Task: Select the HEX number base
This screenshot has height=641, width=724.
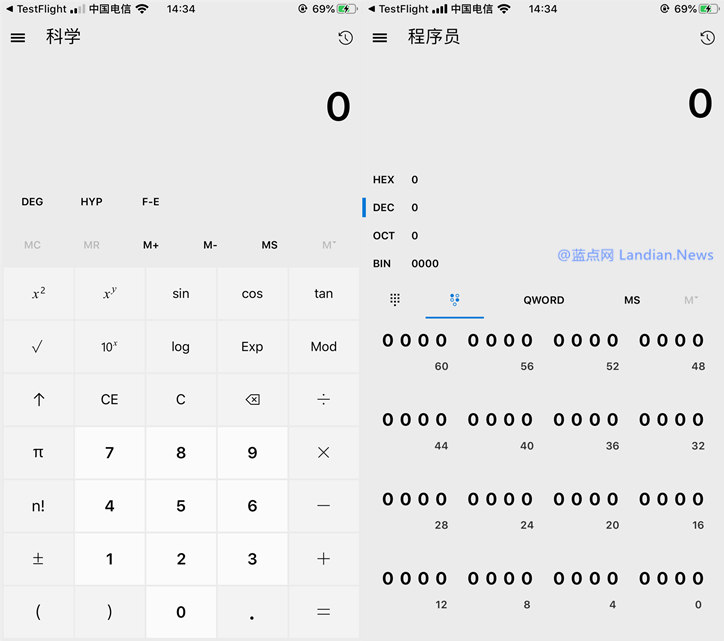Action: click(384, 180)
